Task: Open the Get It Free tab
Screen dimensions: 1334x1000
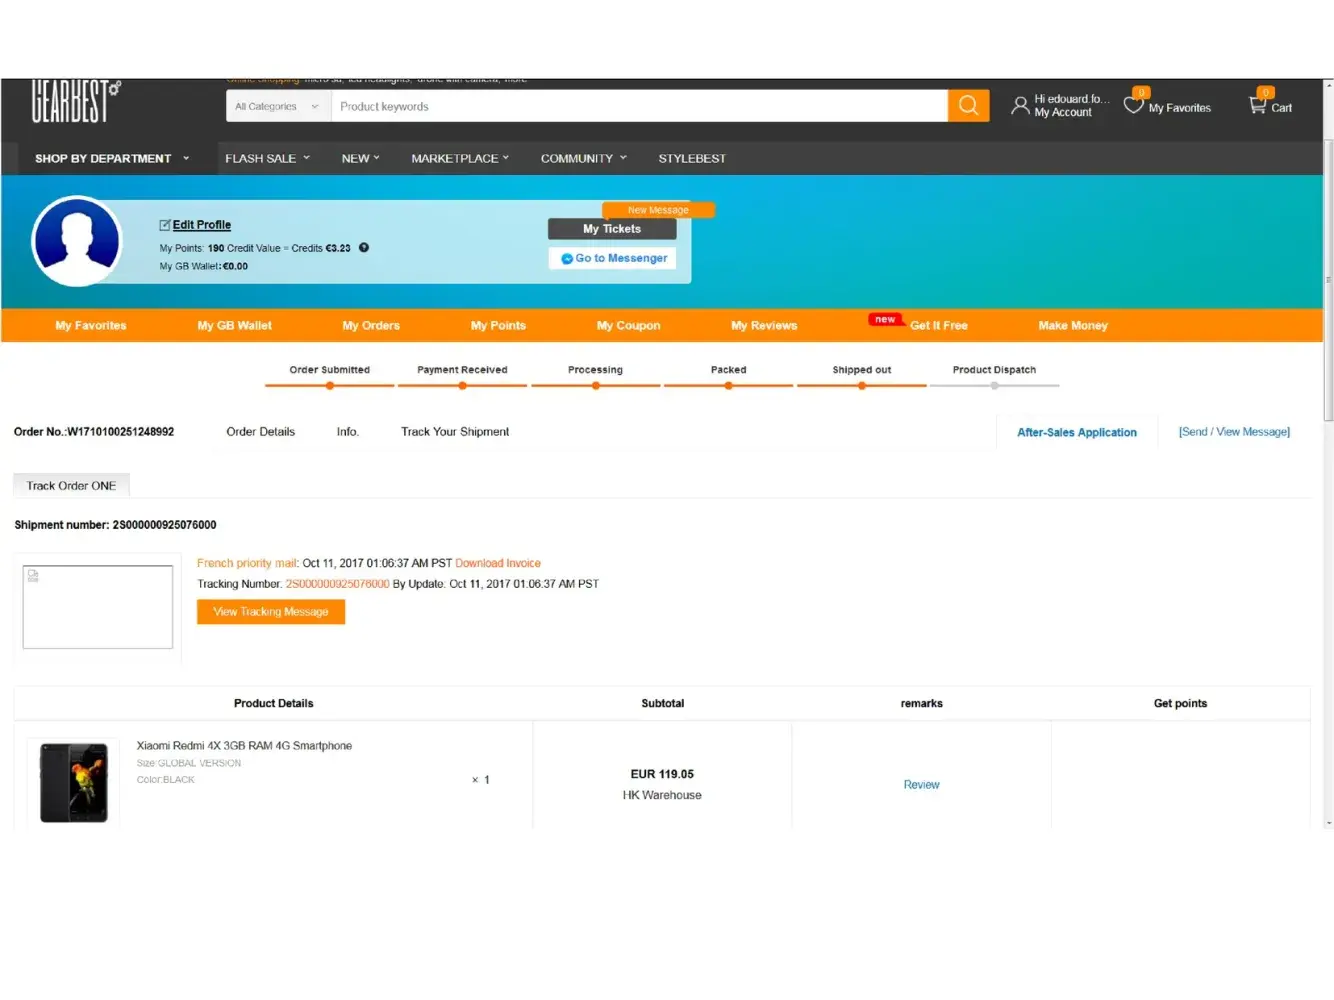Action: tap(939, 326)
